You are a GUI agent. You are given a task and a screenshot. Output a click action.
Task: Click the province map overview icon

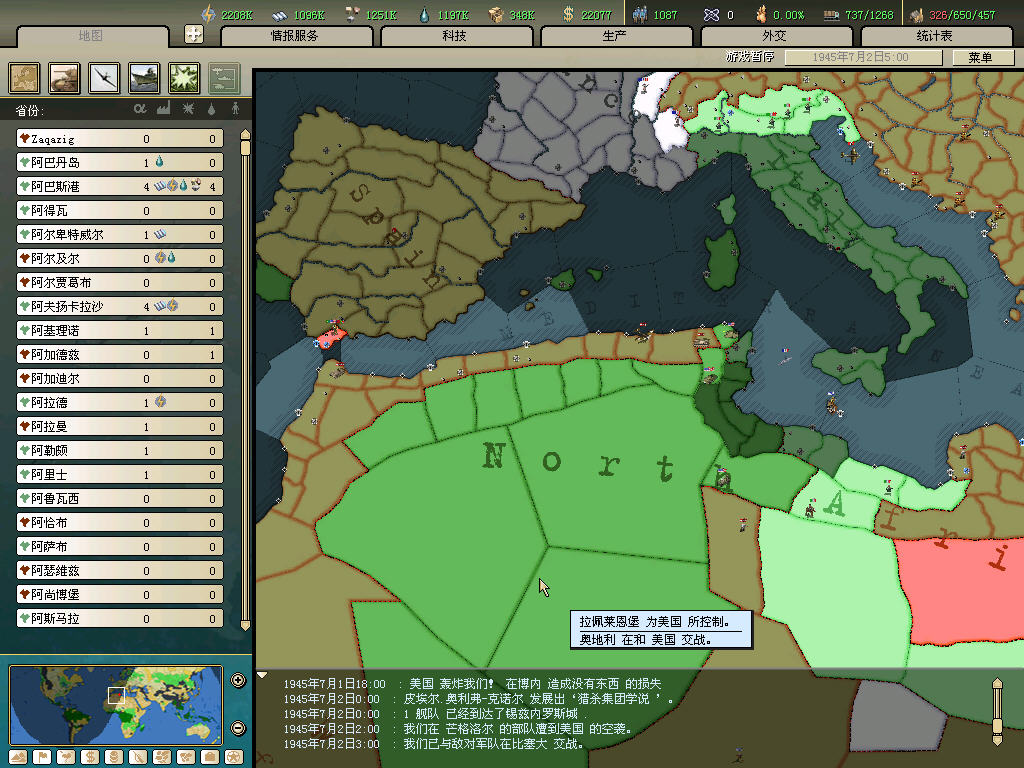coord(25,78)
